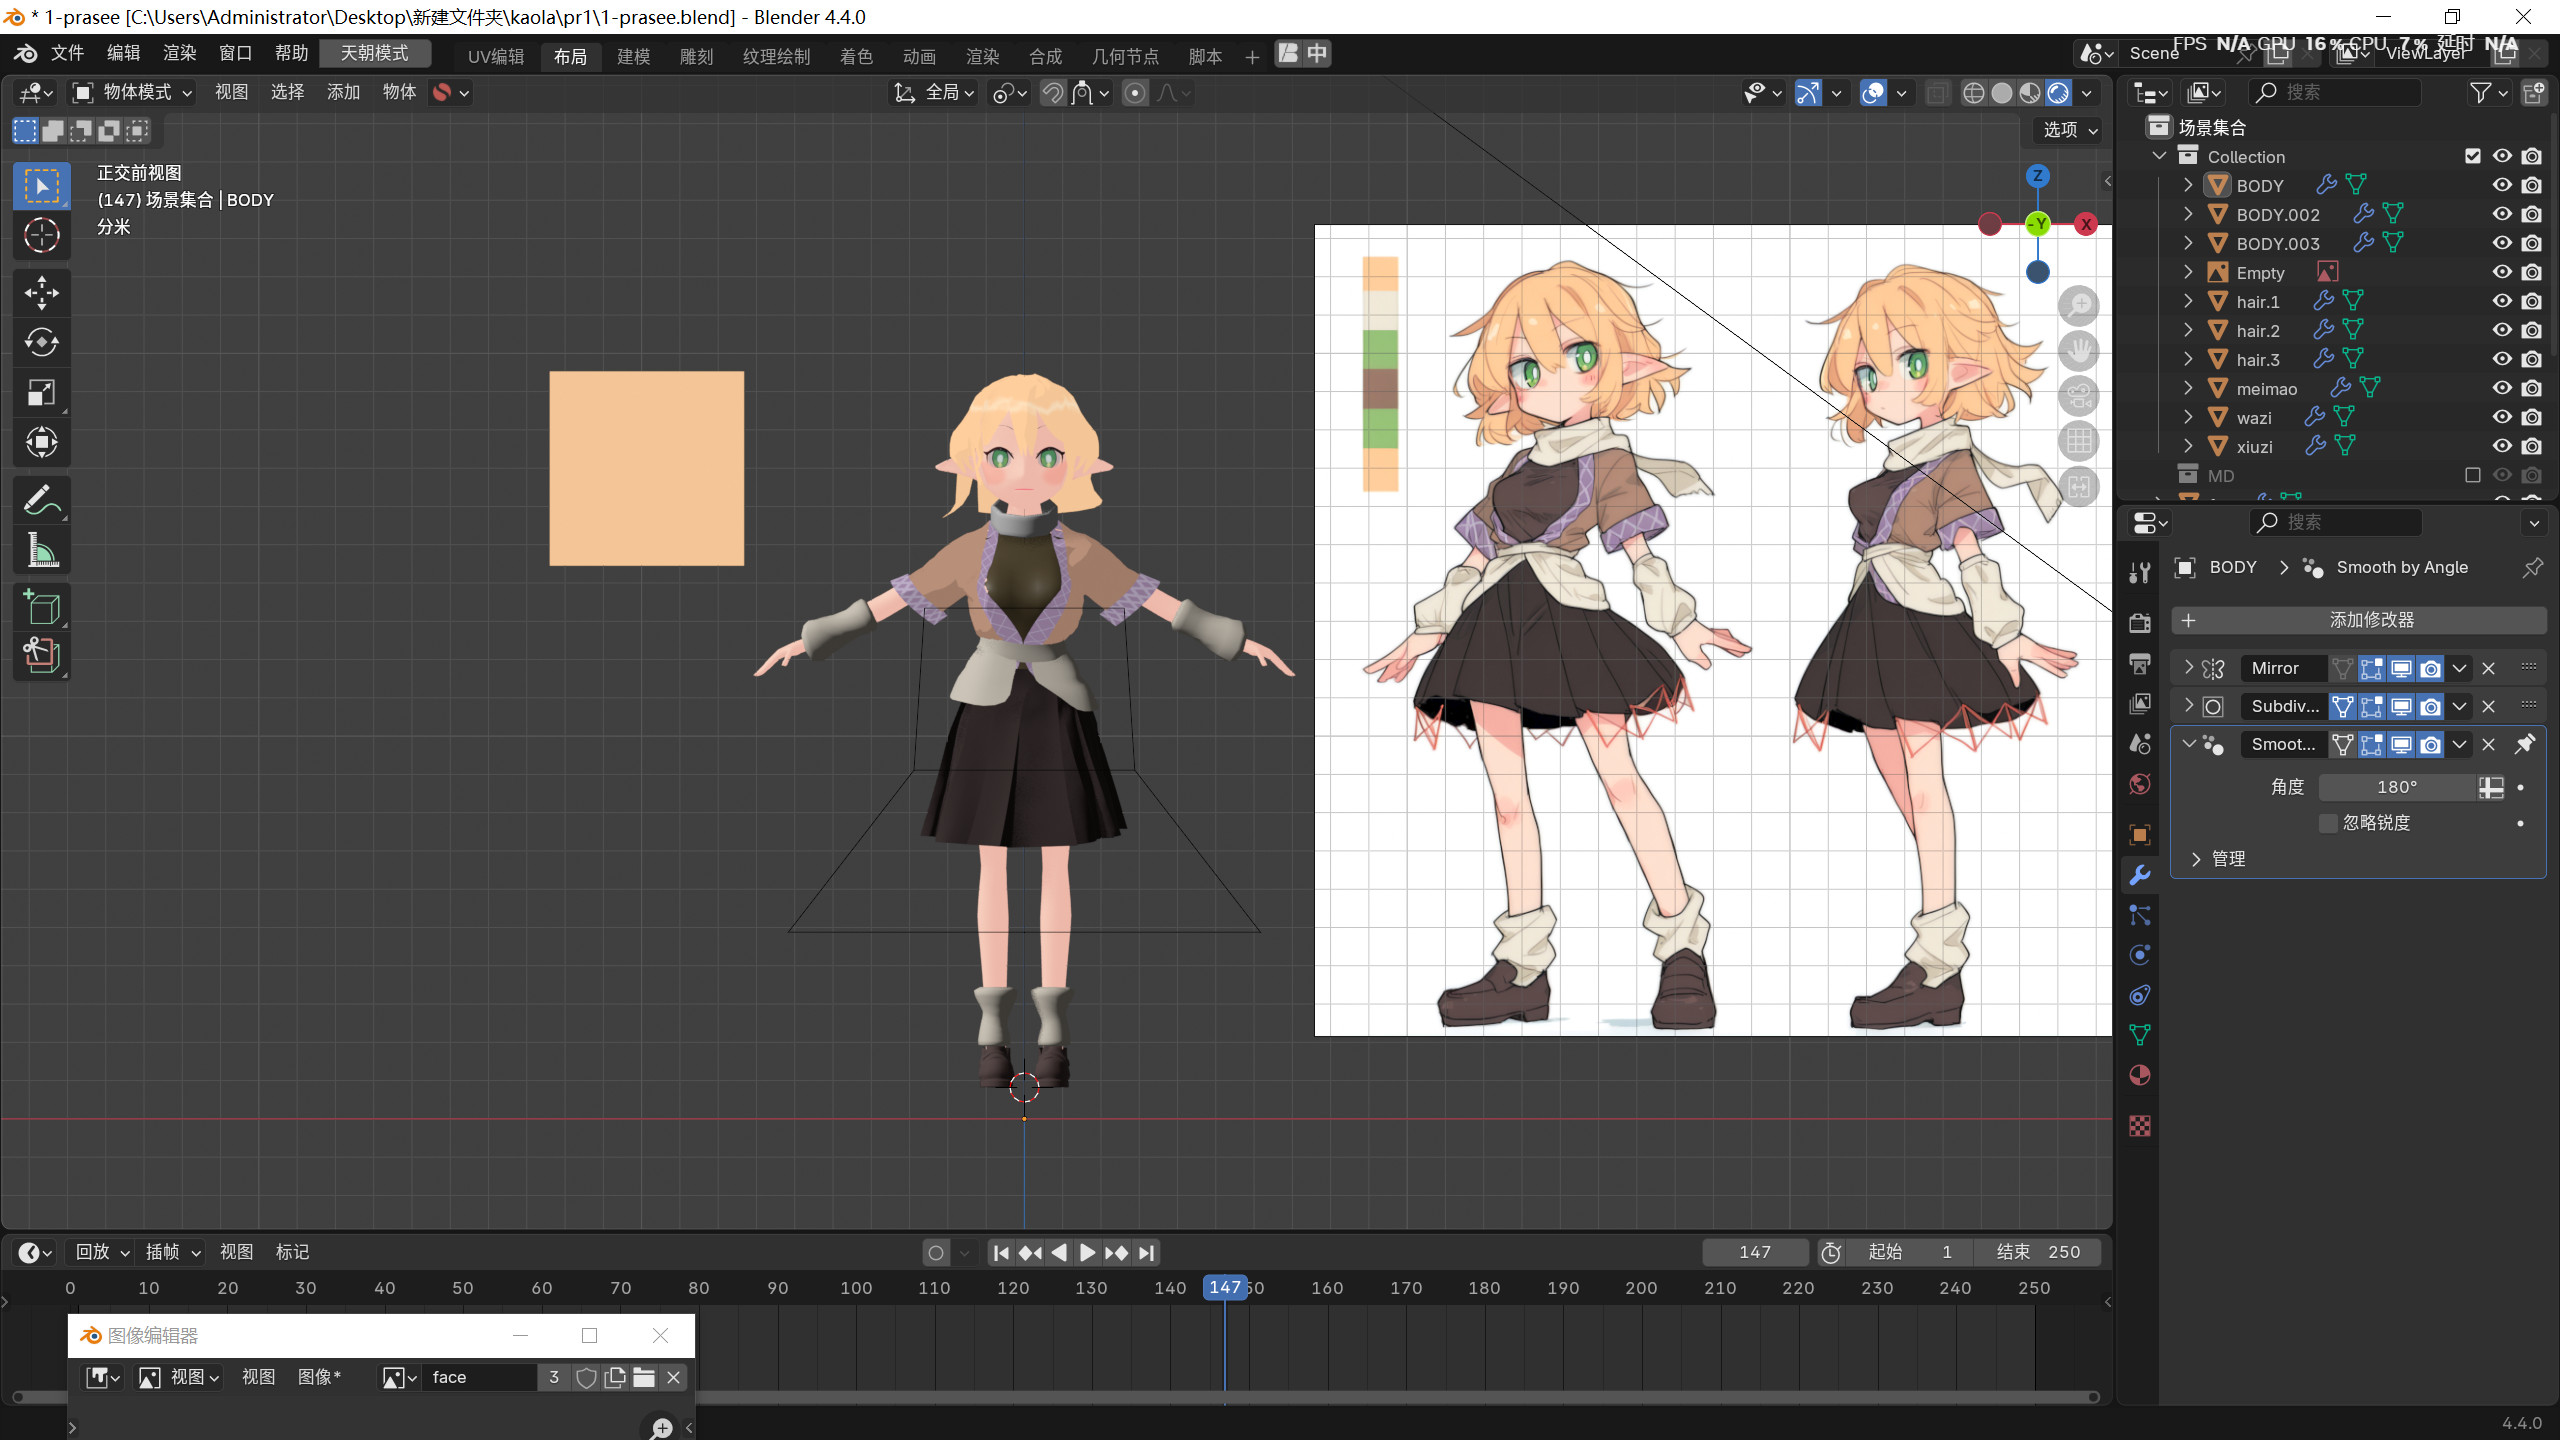2560x1440 pixels.
Task: Uncheck the Collection exclude checkbox
Action: click(2473, 156)
